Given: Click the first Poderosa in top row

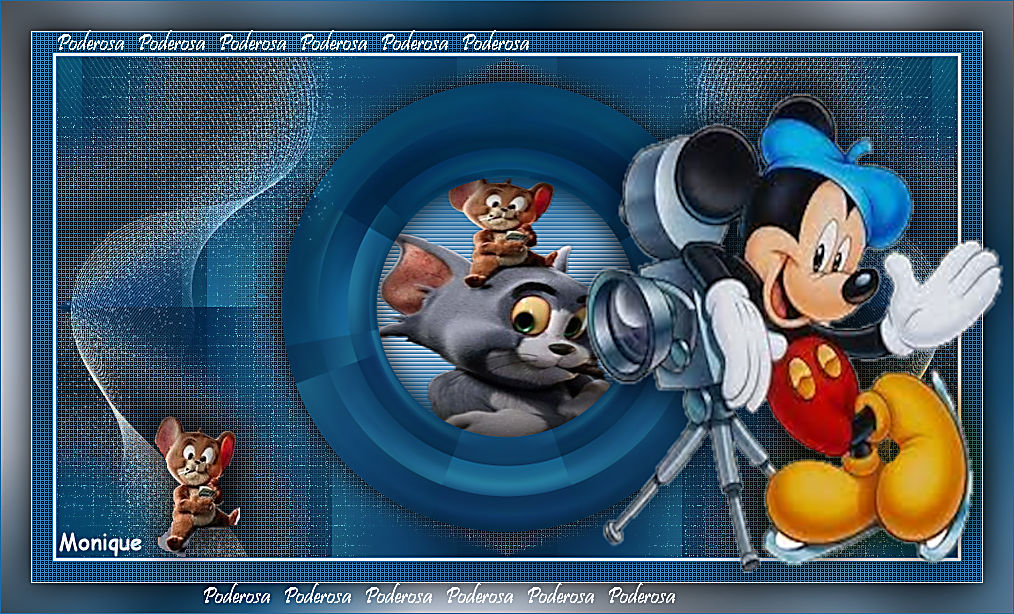Looking at the screenshot, I should pyautogui.click(x=91, y=42).
